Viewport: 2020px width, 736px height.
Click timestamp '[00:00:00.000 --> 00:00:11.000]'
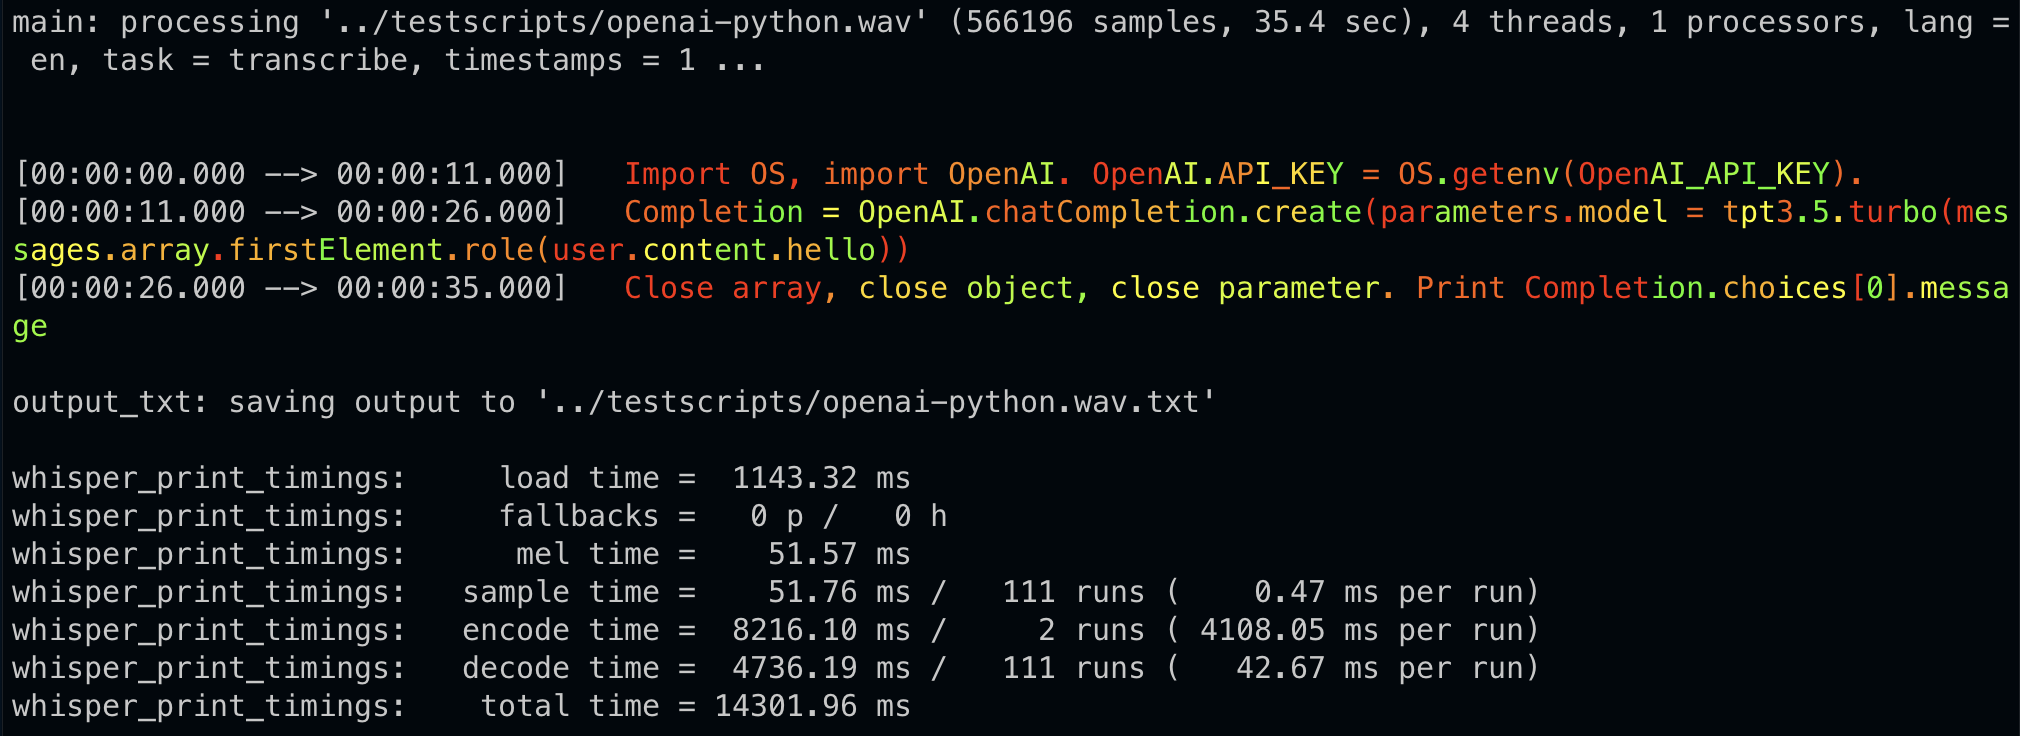[x=291, y=174]
